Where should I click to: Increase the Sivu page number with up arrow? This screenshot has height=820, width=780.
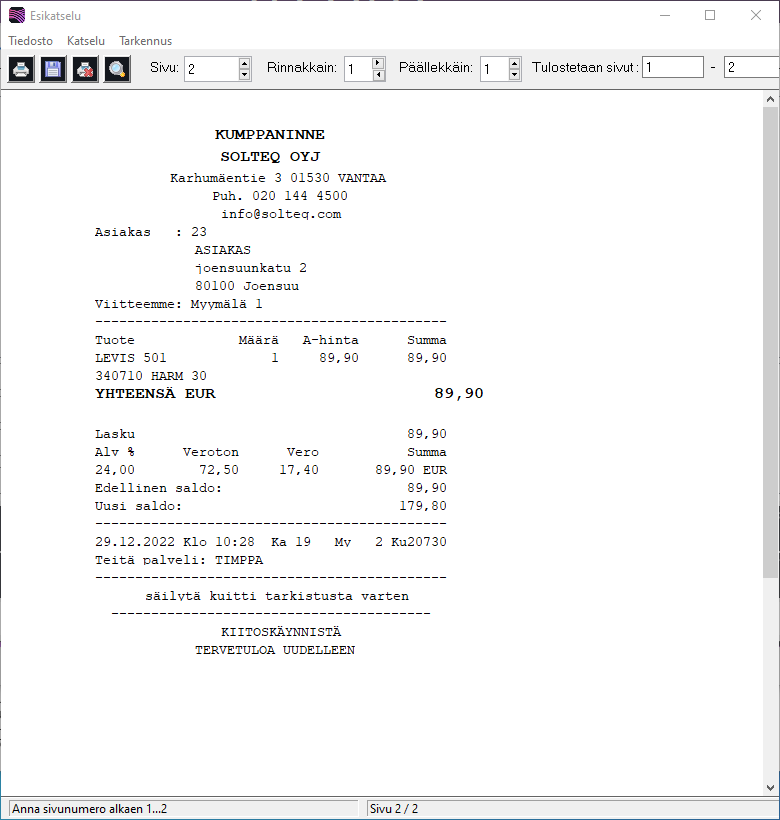pos(244,63)
